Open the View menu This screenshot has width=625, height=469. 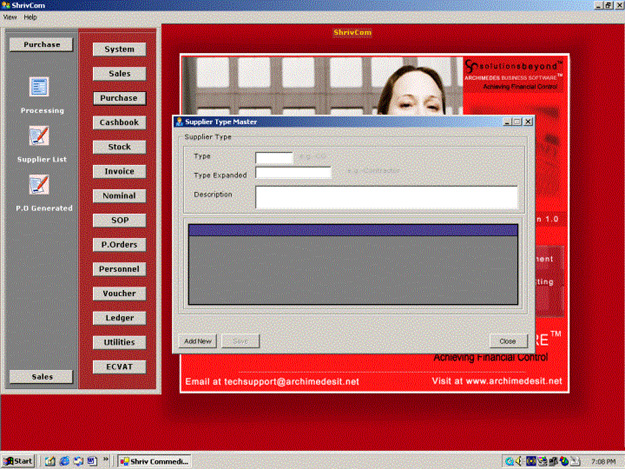point(10,18)
